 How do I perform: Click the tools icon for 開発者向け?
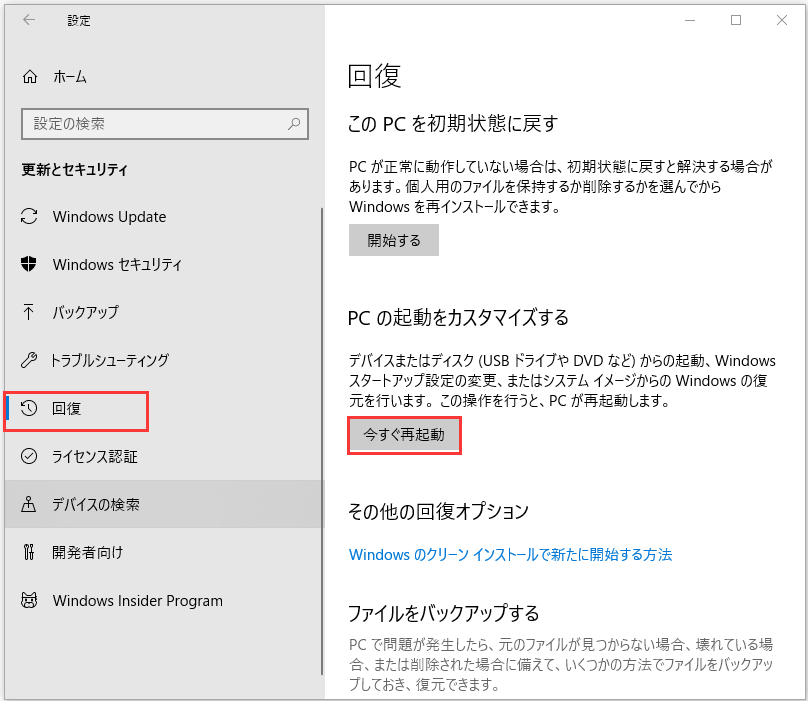point(28,553)
